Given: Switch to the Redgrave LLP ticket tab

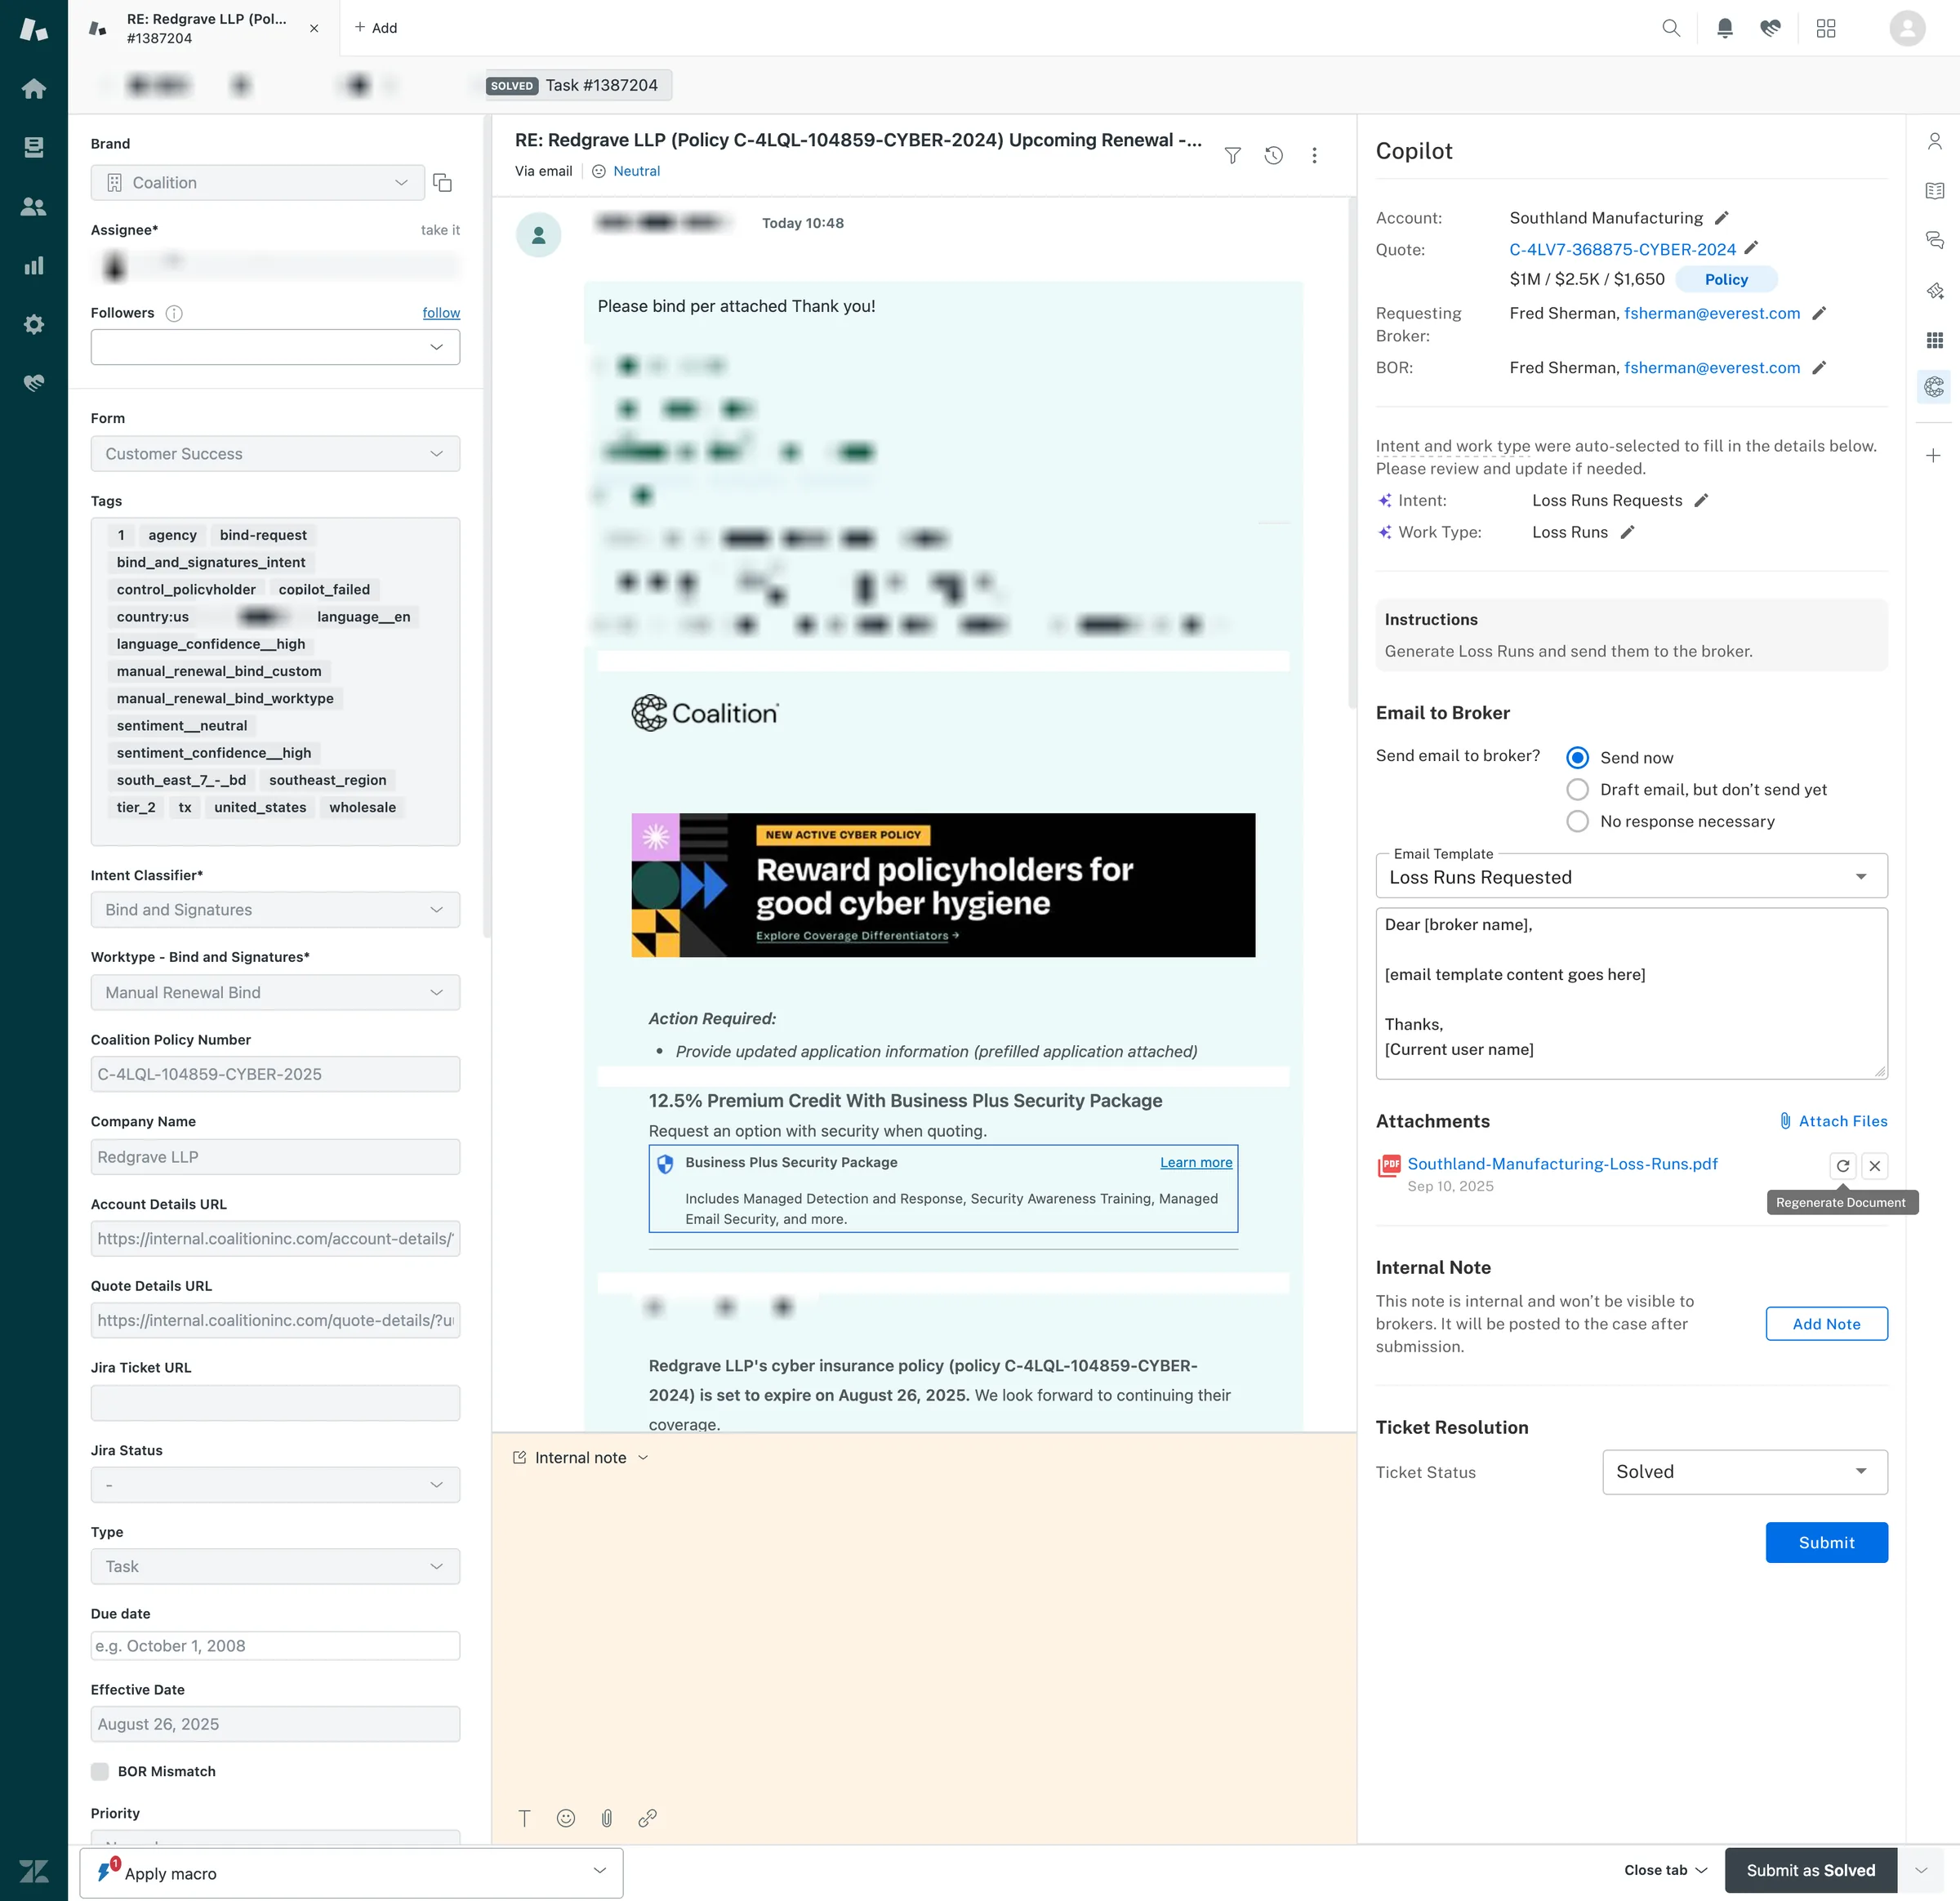Looking at the screenshot, I should (x=206, y=28).
